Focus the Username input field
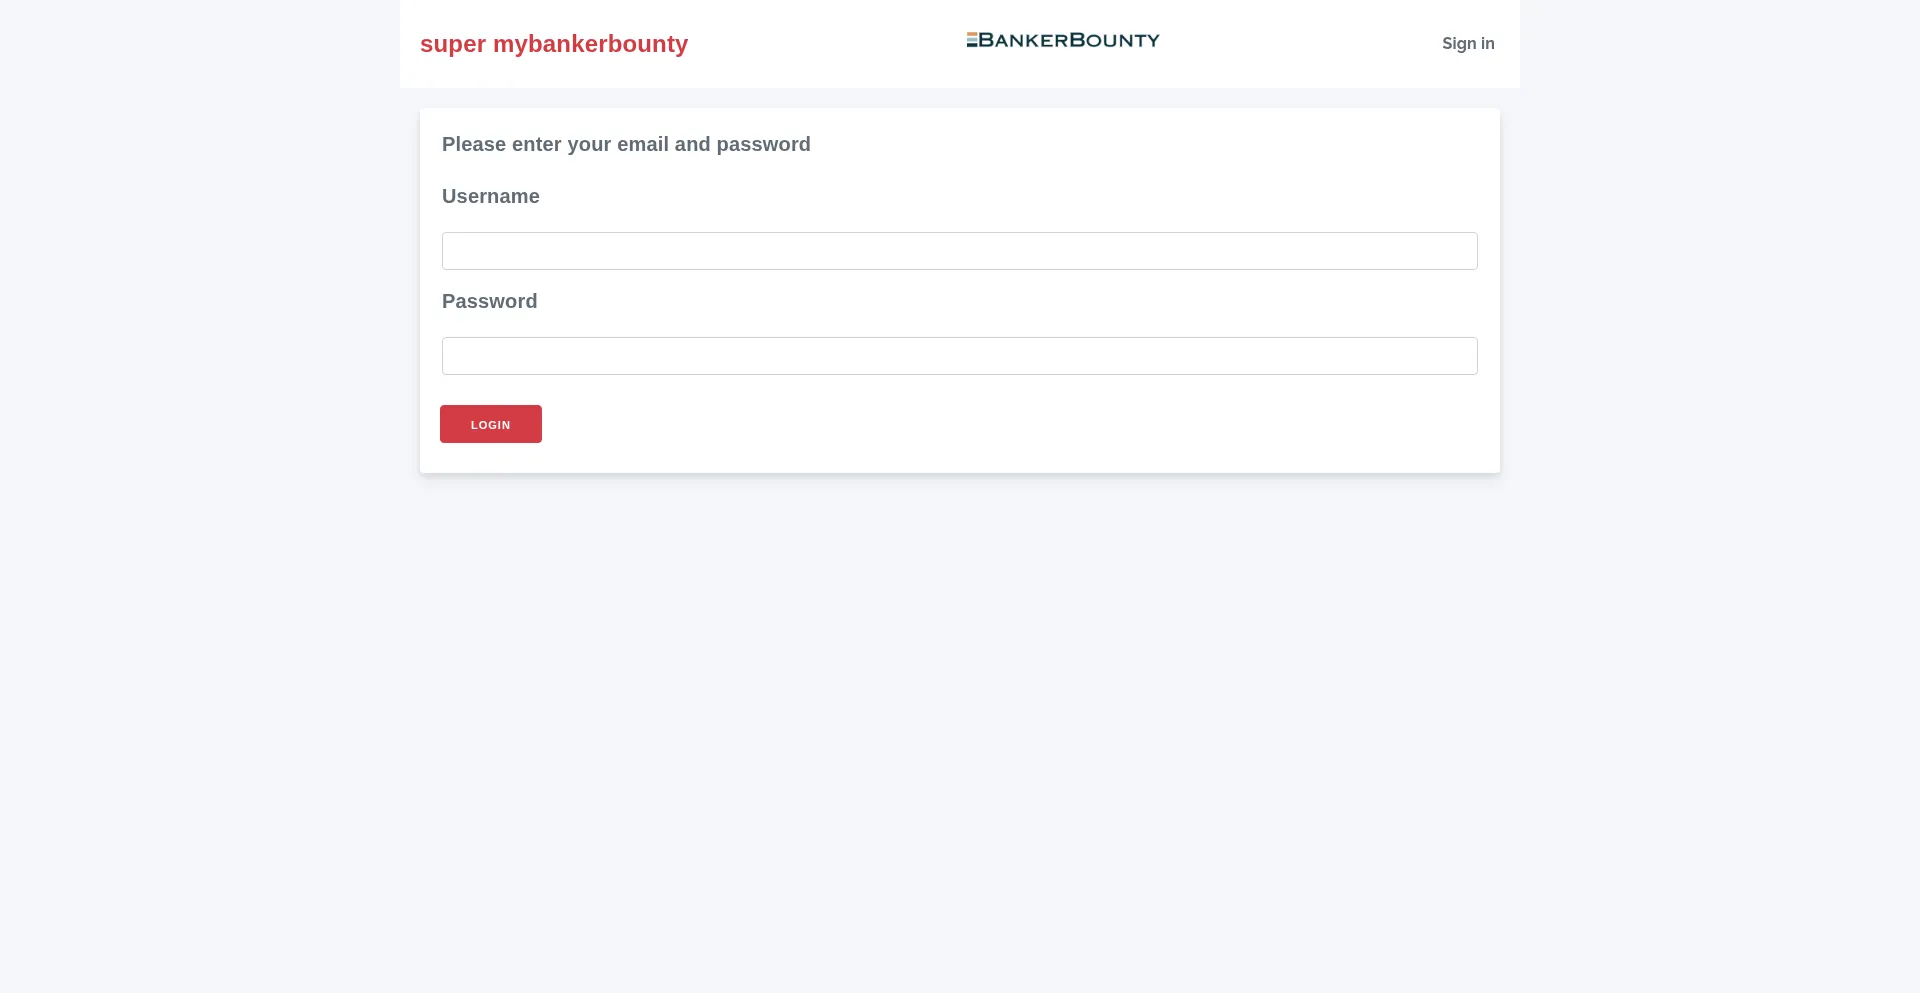Image resolution: width=1920 pixels, height=993 pixels. [960, 251]
